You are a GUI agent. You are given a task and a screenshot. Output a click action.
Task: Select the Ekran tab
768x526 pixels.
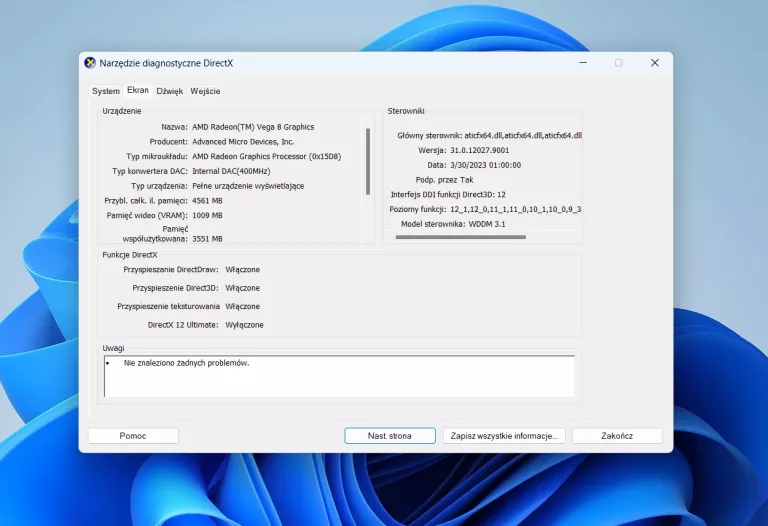[x=138, y=90]
